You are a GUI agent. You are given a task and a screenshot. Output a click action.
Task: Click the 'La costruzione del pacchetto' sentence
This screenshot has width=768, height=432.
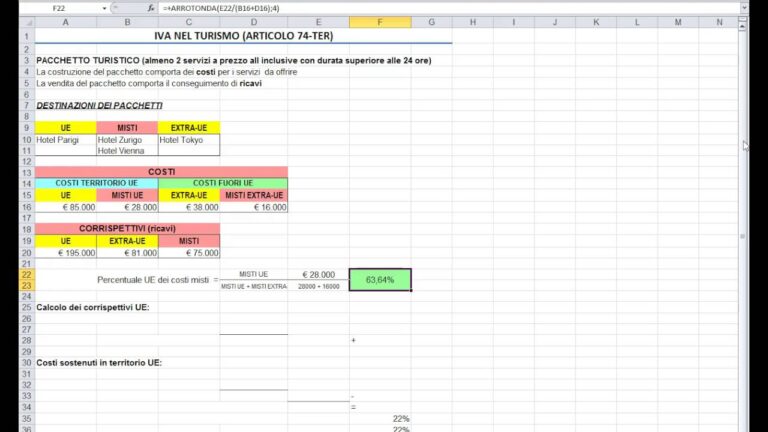coord(167,72)
